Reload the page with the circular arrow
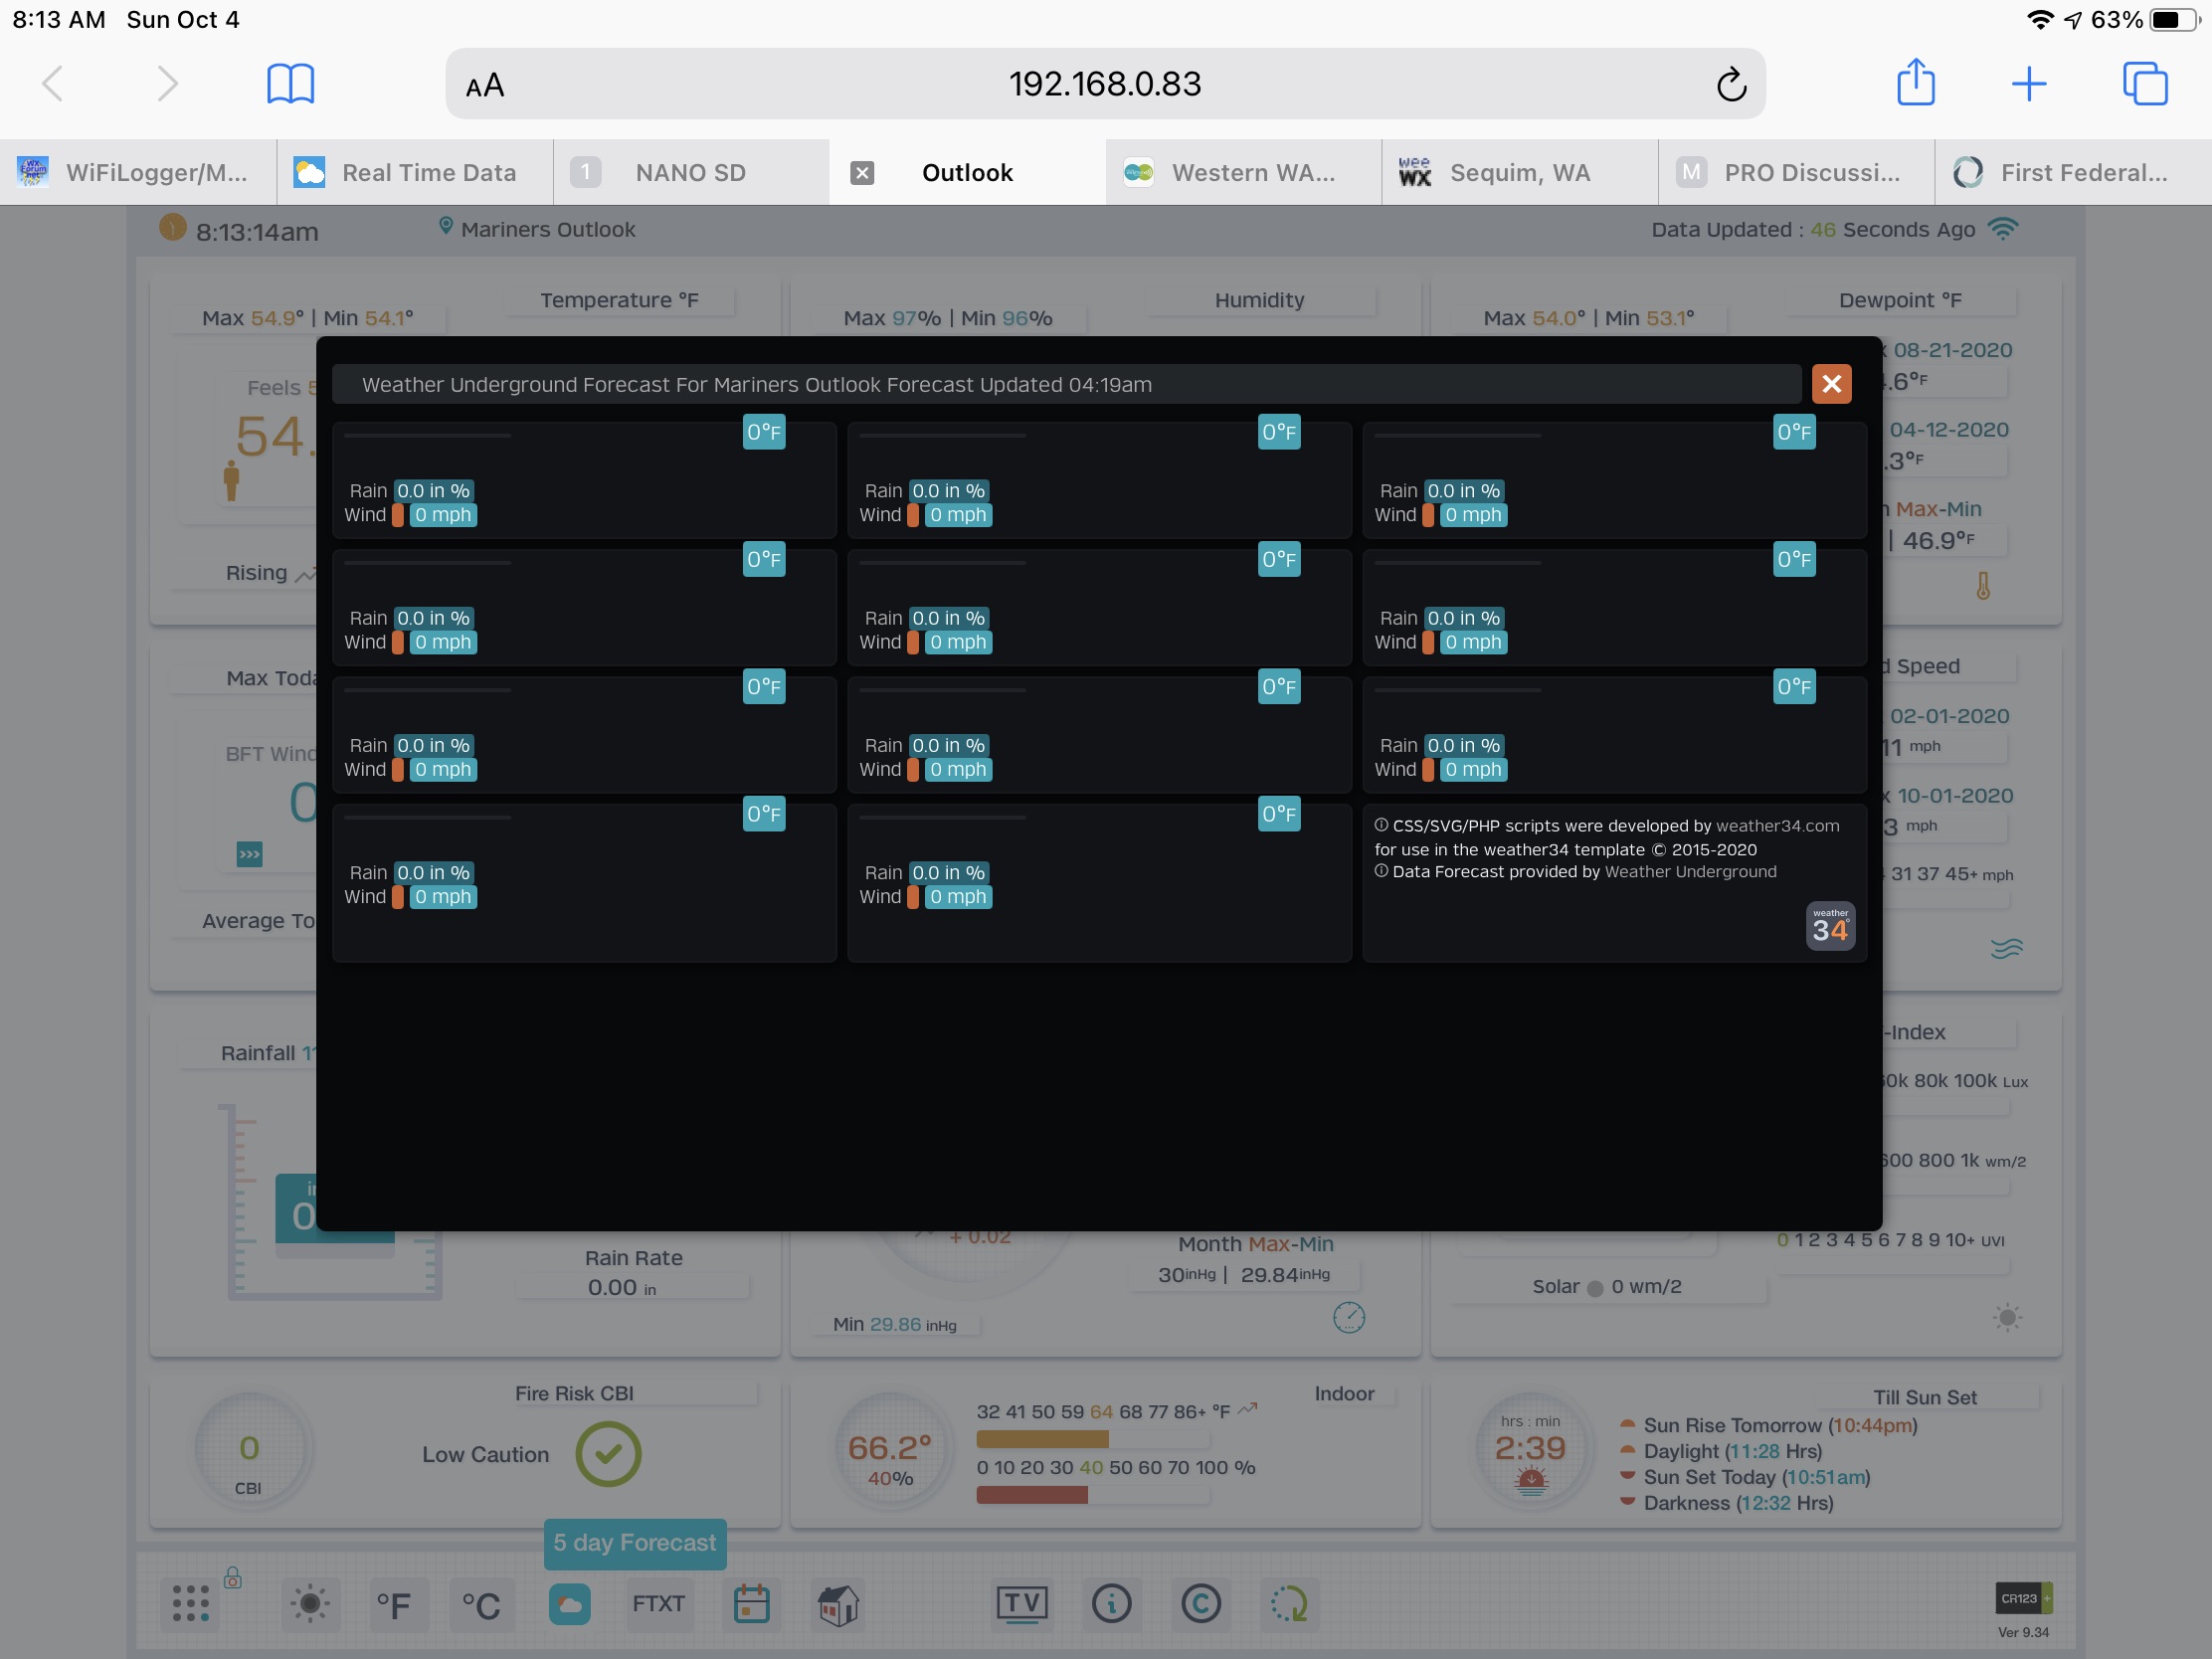The width and height of the screenshot is (2212, 1659). click(x=1731, y=85)
